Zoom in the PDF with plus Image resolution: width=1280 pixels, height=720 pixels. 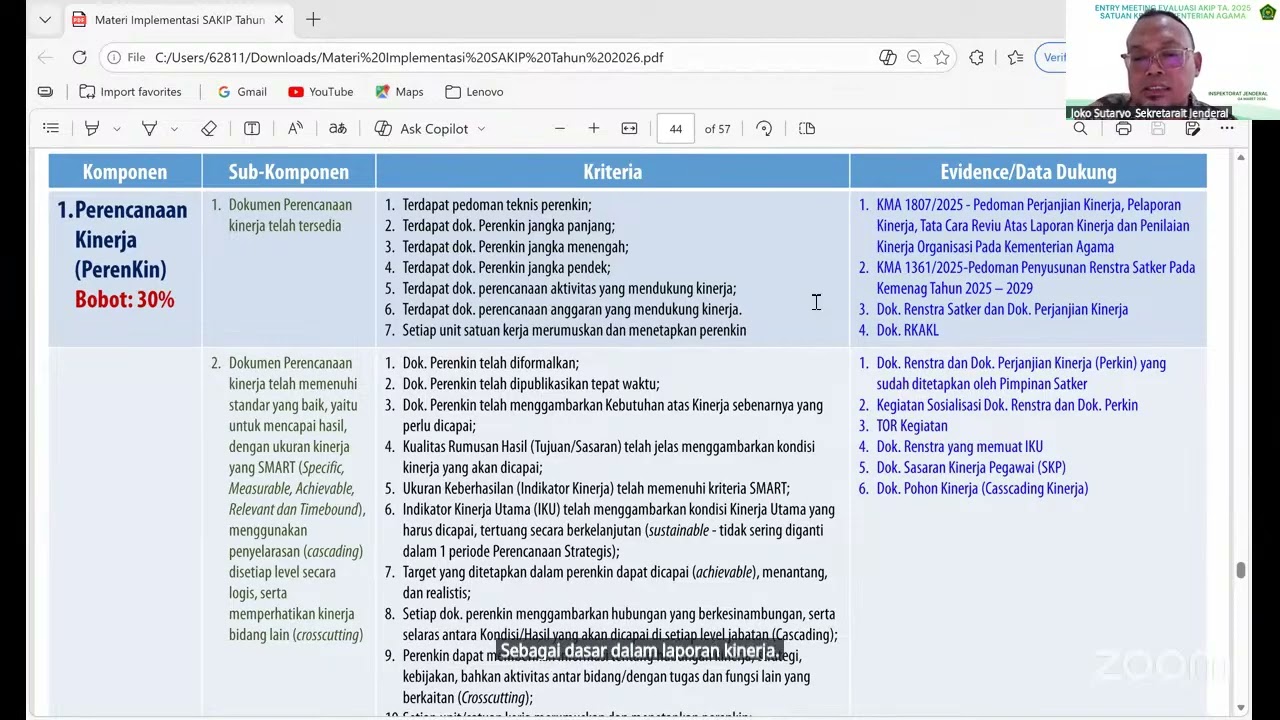click(x=594, y=128)
